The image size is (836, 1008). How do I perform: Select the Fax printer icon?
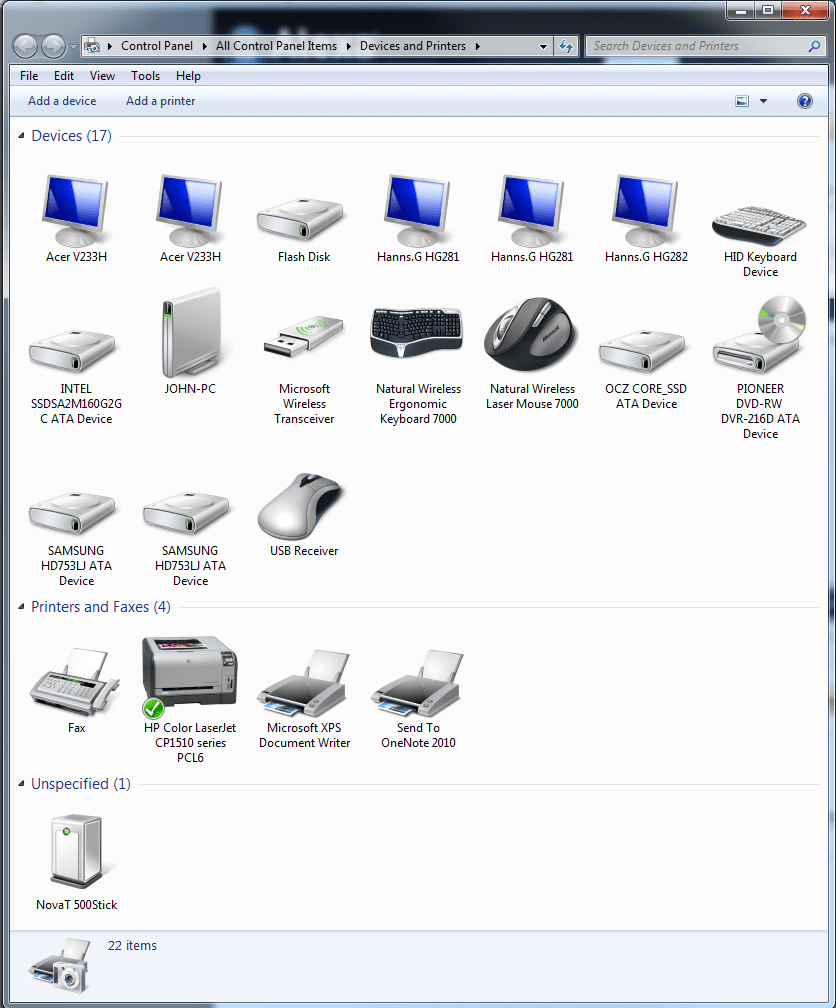(76, 682)
